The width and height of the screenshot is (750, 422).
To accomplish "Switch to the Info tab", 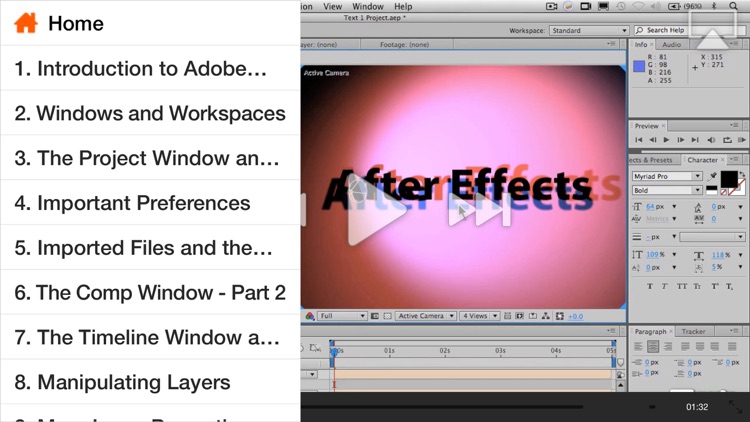I will [640, 44].
